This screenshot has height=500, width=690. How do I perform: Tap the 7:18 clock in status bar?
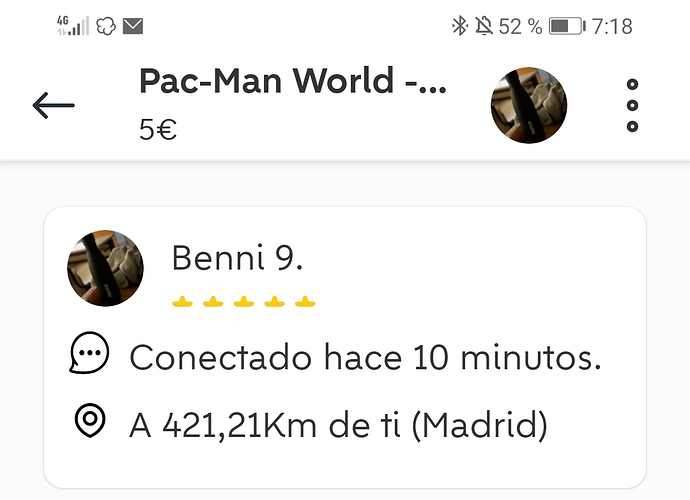612,26
